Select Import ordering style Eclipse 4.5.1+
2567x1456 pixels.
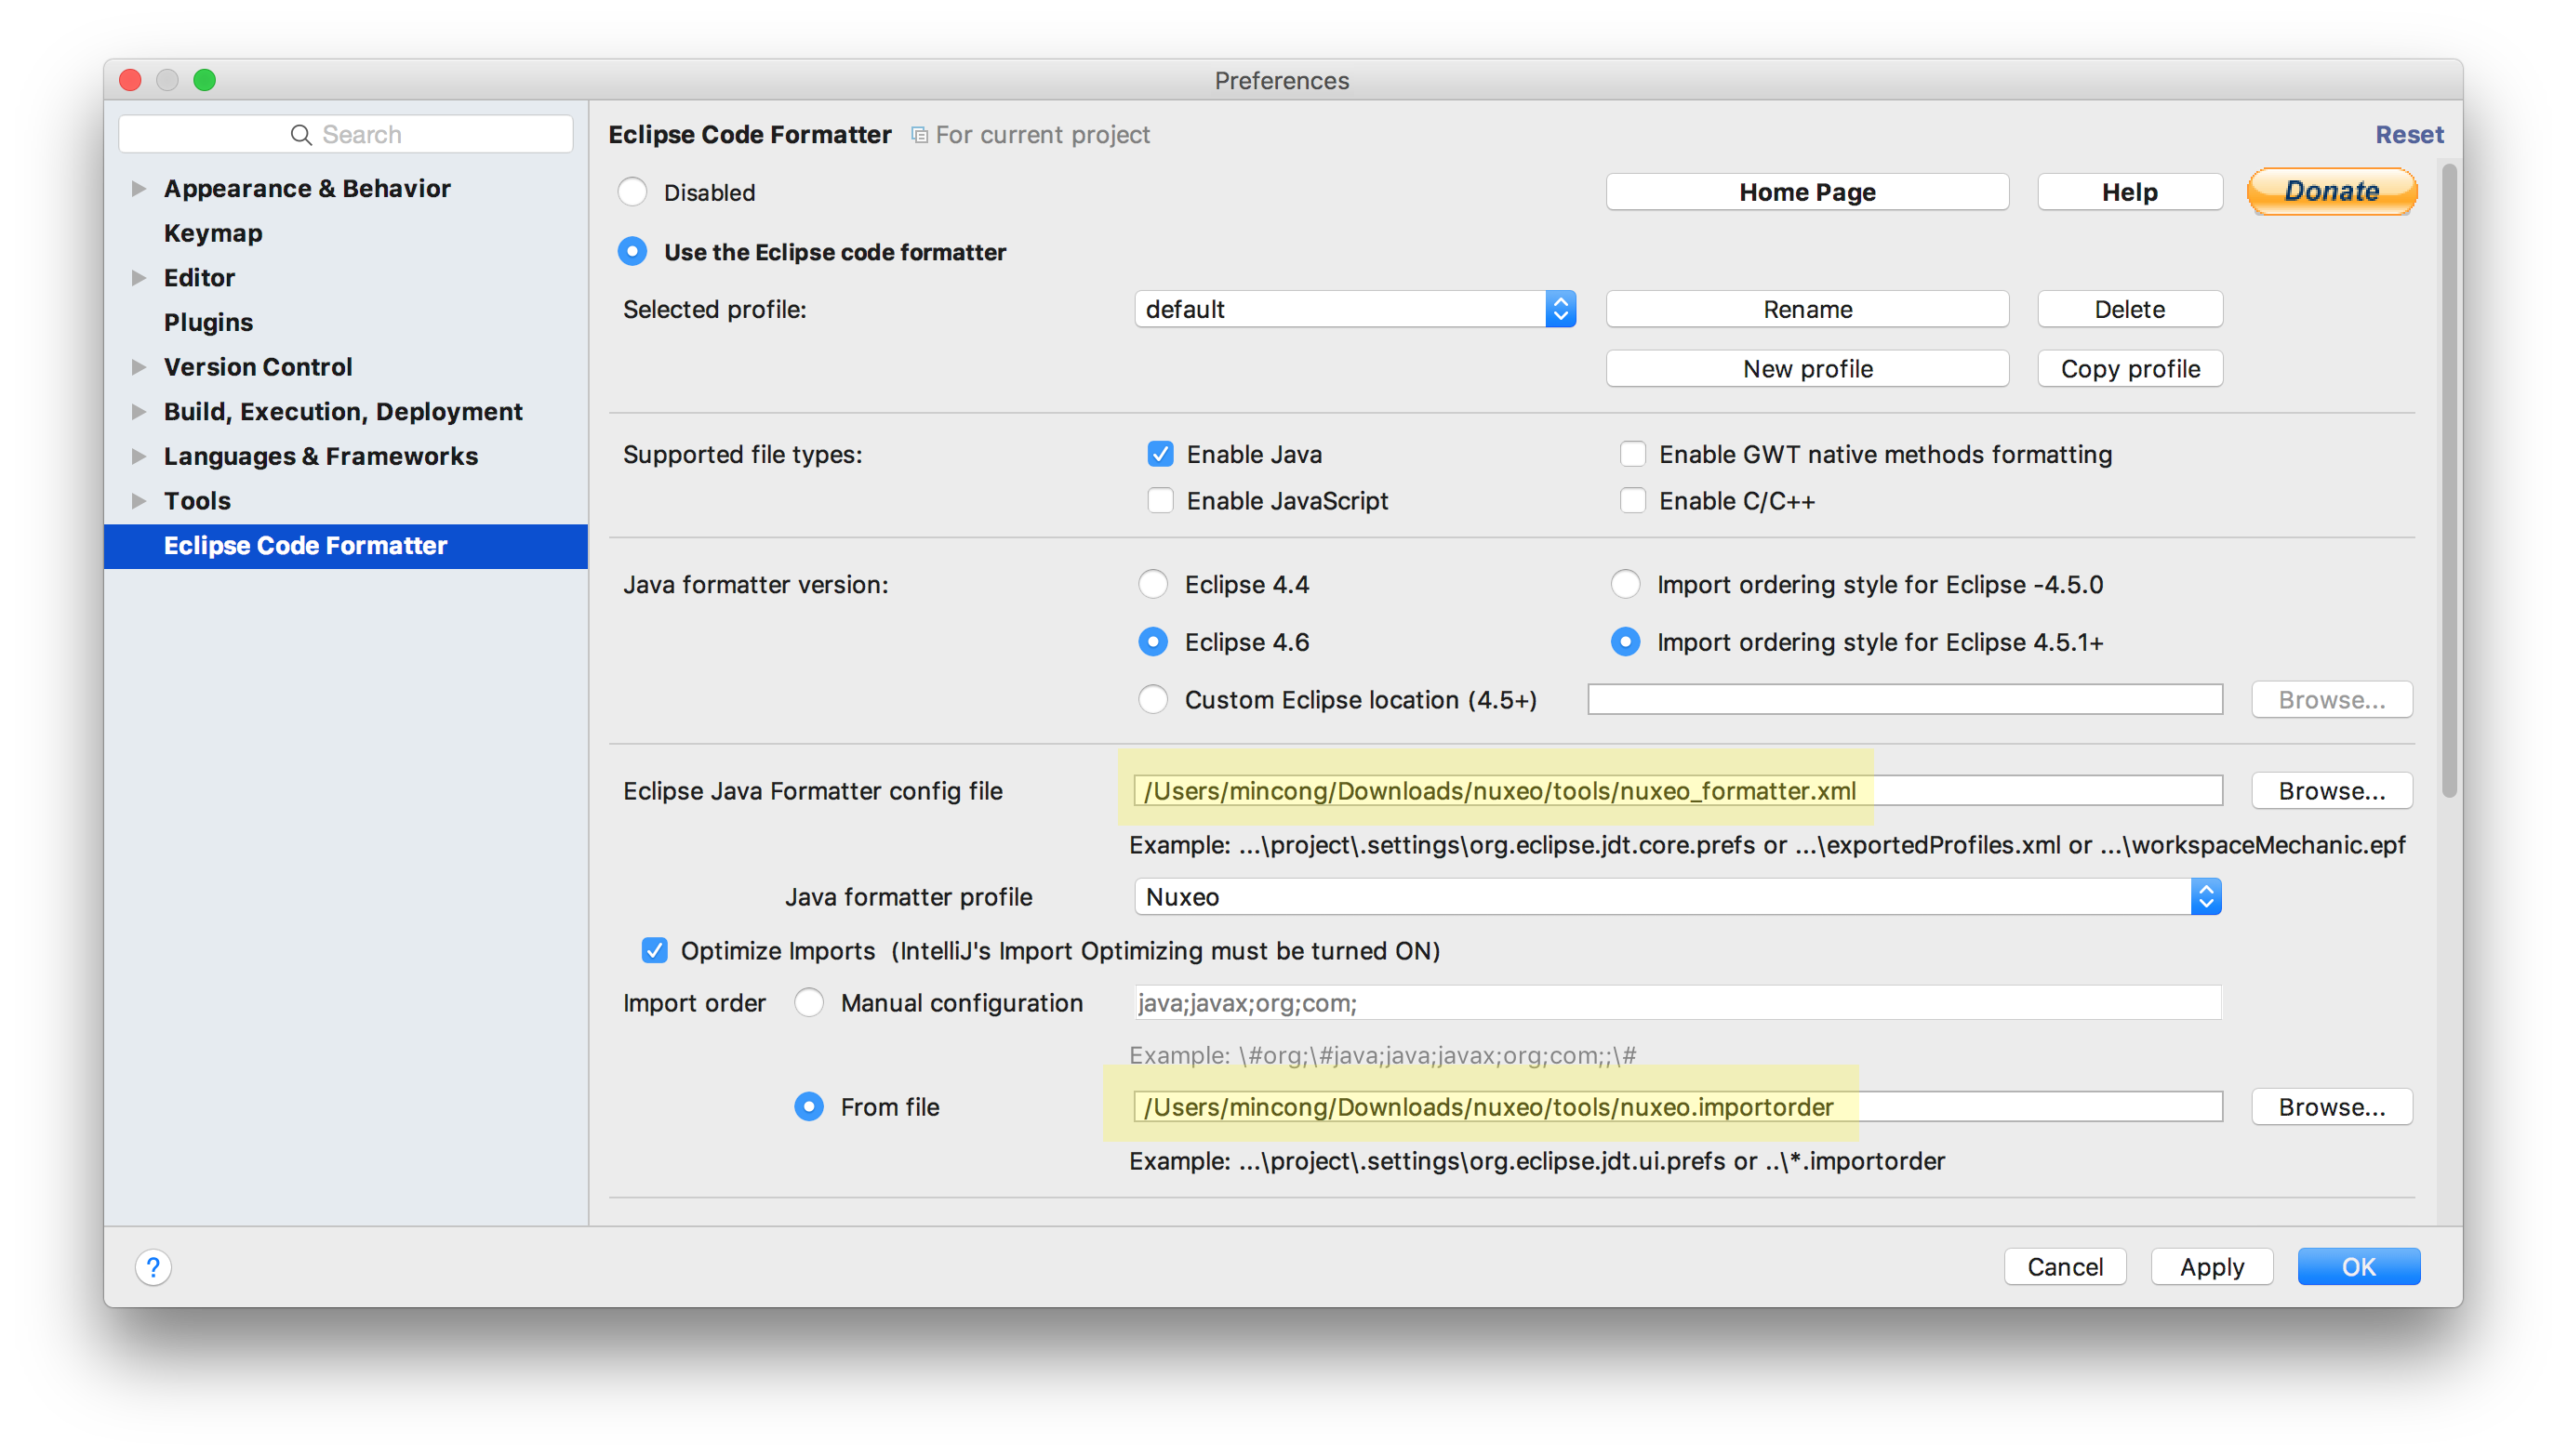coord(1624,640)
